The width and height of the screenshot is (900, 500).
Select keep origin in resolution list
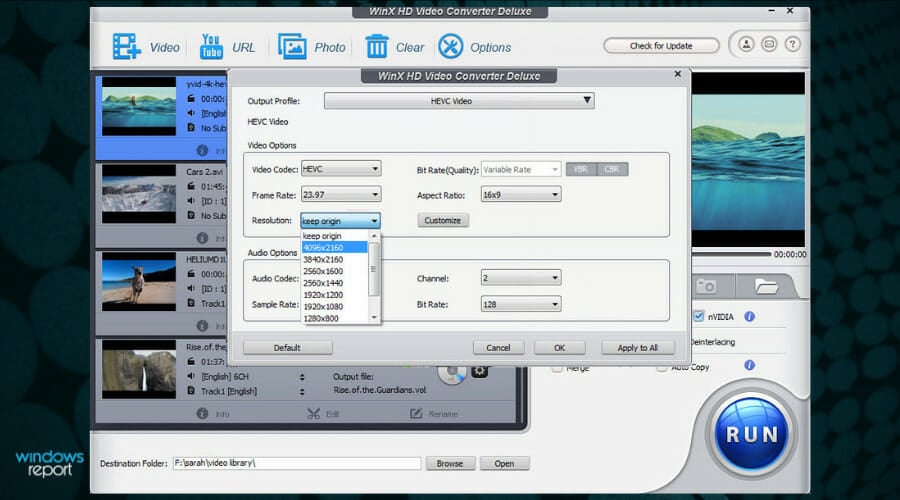tap(335, 236)
